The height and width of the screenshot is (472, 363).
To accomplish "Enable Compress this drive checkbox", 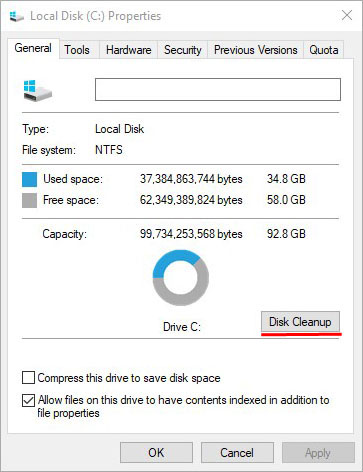I will point(28,378).
